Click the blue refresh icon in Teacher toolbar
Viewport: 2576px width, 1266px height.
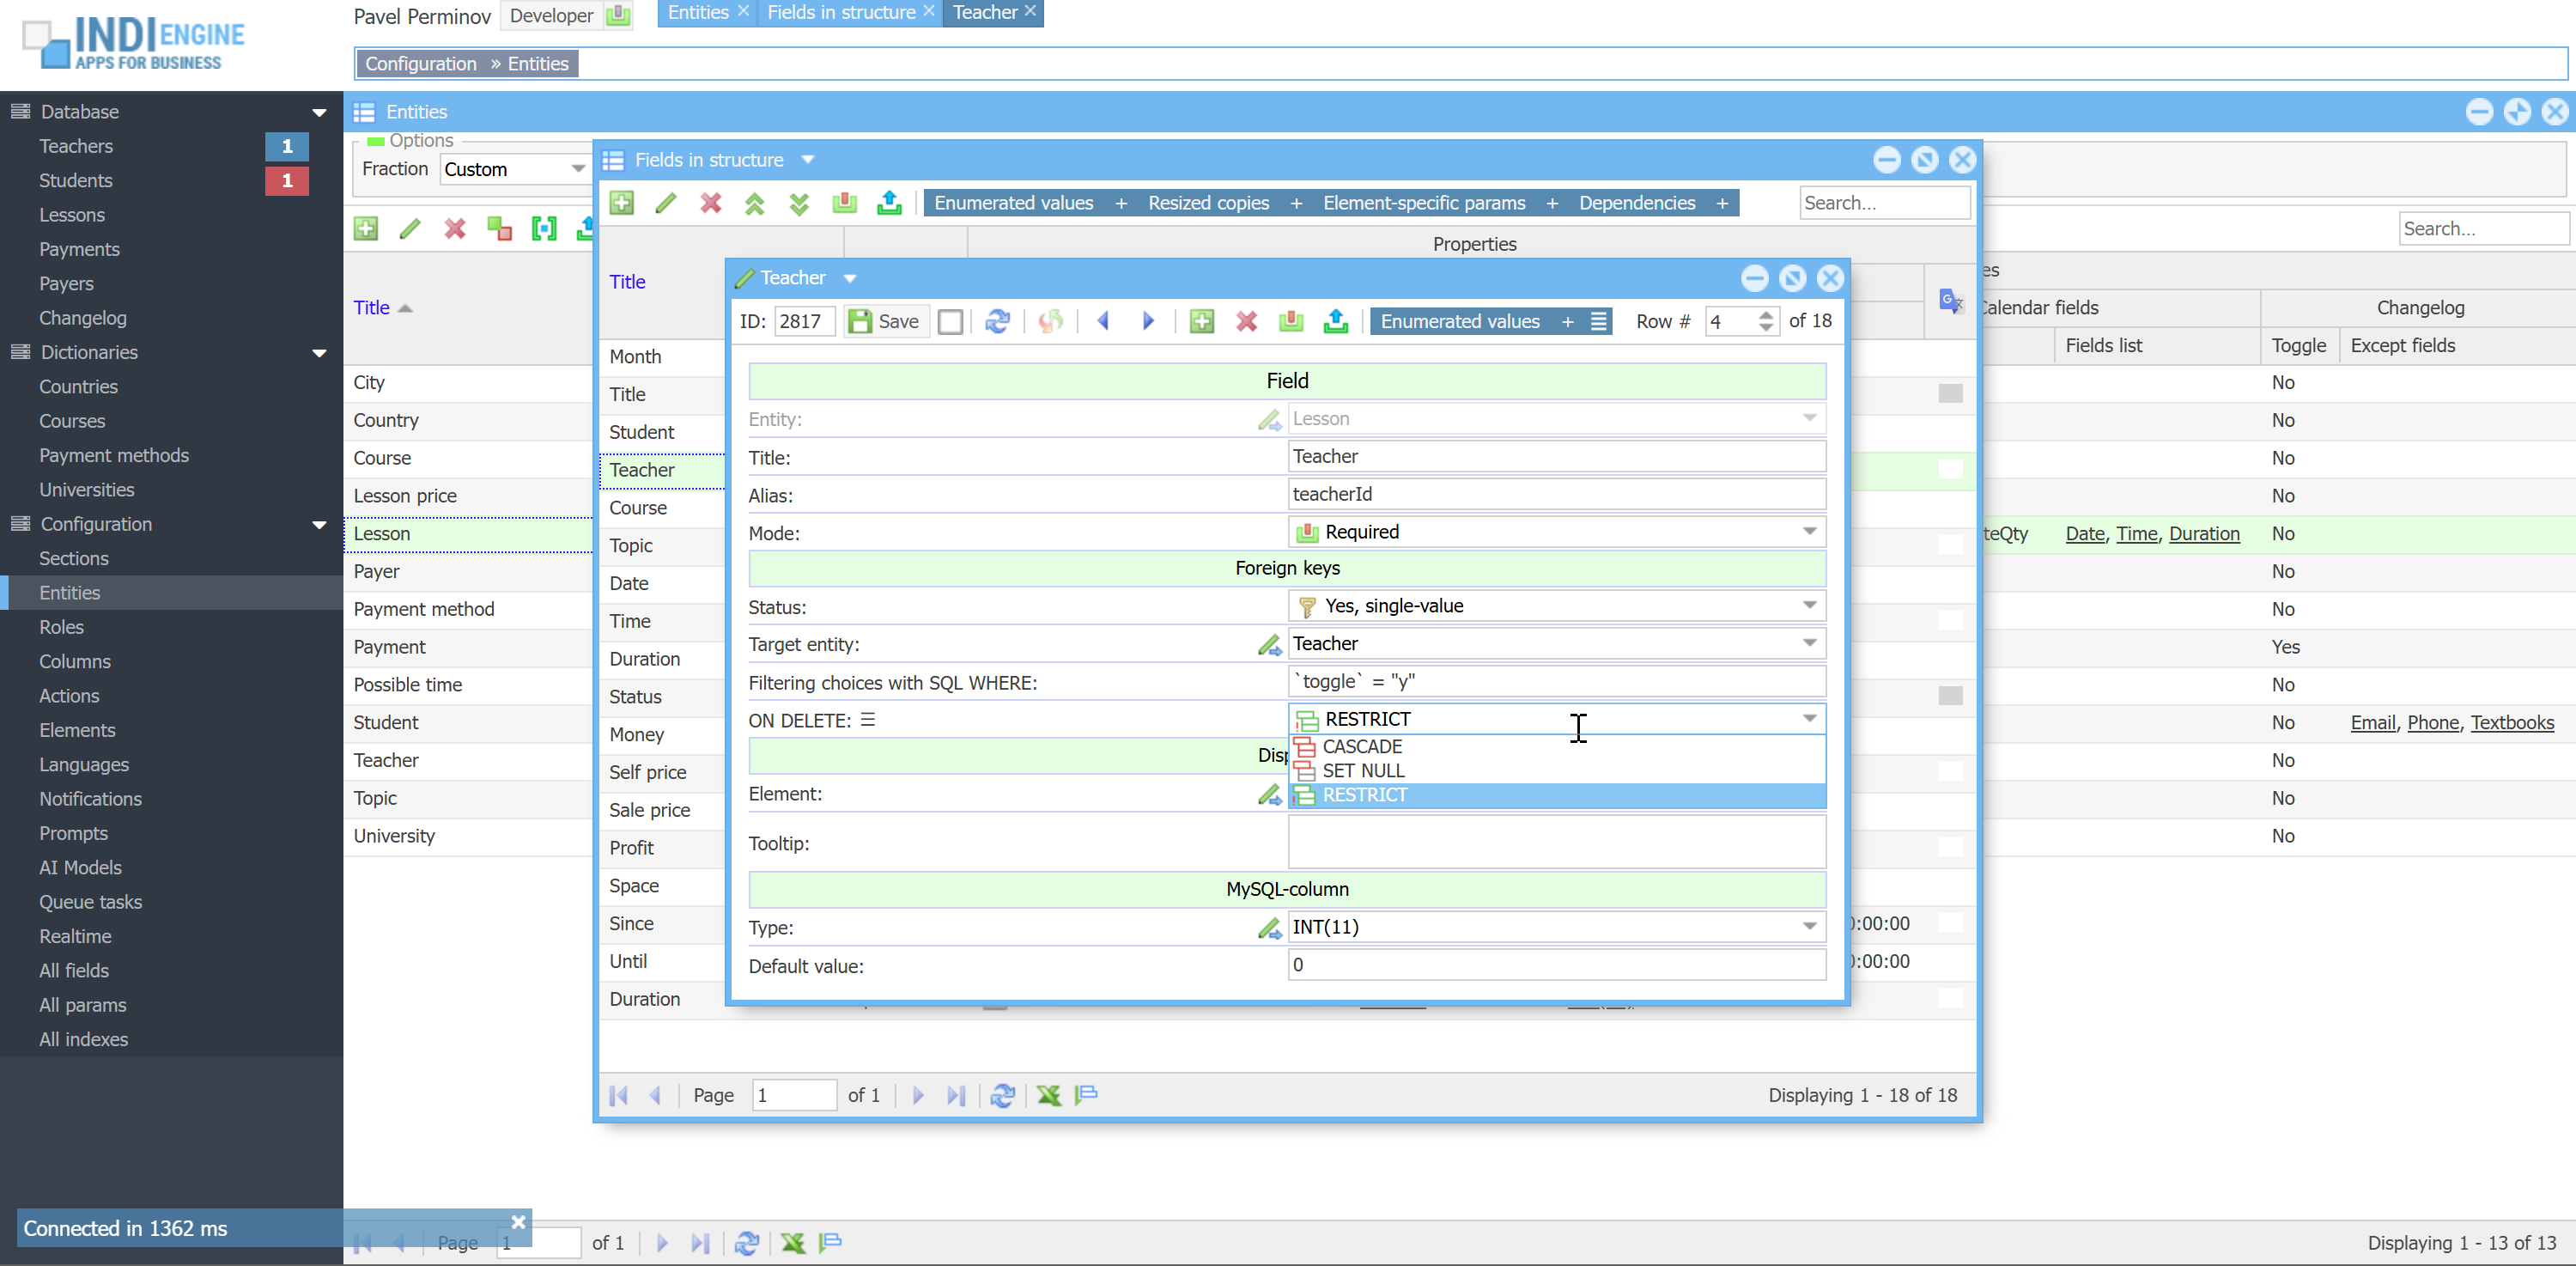coord(997,321)
